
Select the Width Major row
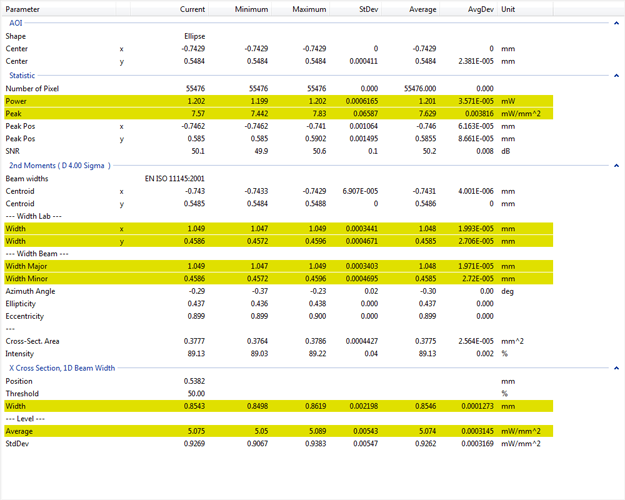pyautogui.click(x=278, y=266)
